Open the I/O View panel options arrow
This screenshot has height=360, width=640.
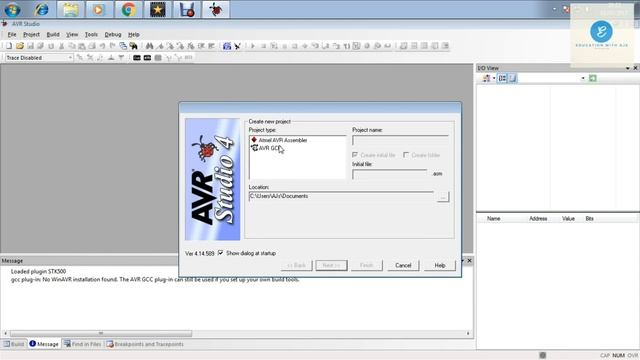[x=627, y=68]
